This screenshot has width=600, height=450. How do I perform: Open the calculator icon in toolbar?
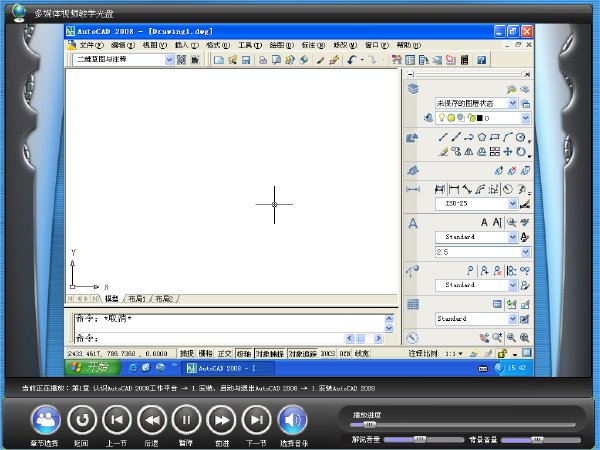[464, 60]
